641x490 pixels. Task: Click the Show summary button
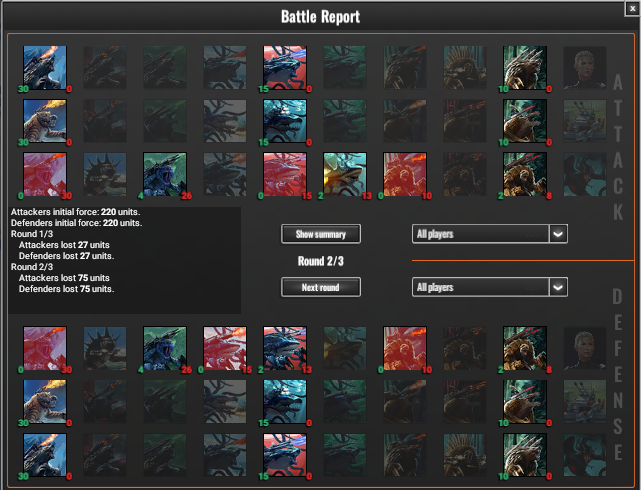[x=321, y=234]
